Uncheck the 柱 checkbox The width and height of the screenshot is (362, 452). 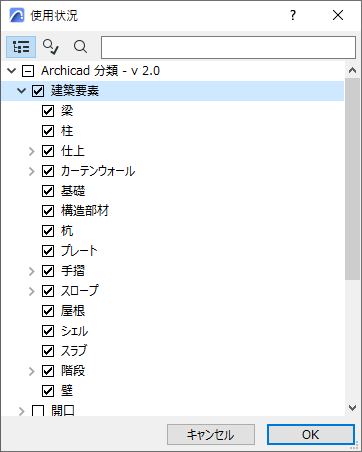(x=48, y=131)
